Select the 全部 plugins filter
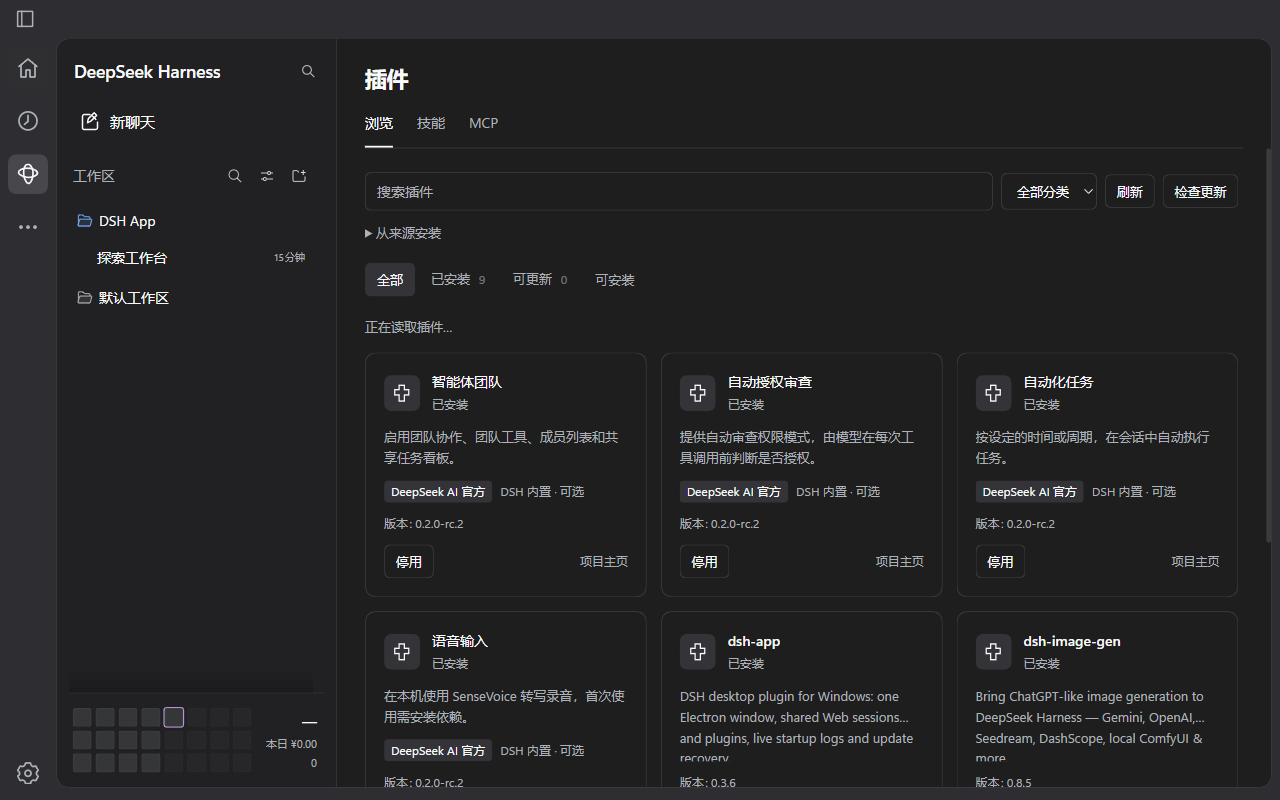1280x800 pixels. pyautogui.click(x=390, y=280)
